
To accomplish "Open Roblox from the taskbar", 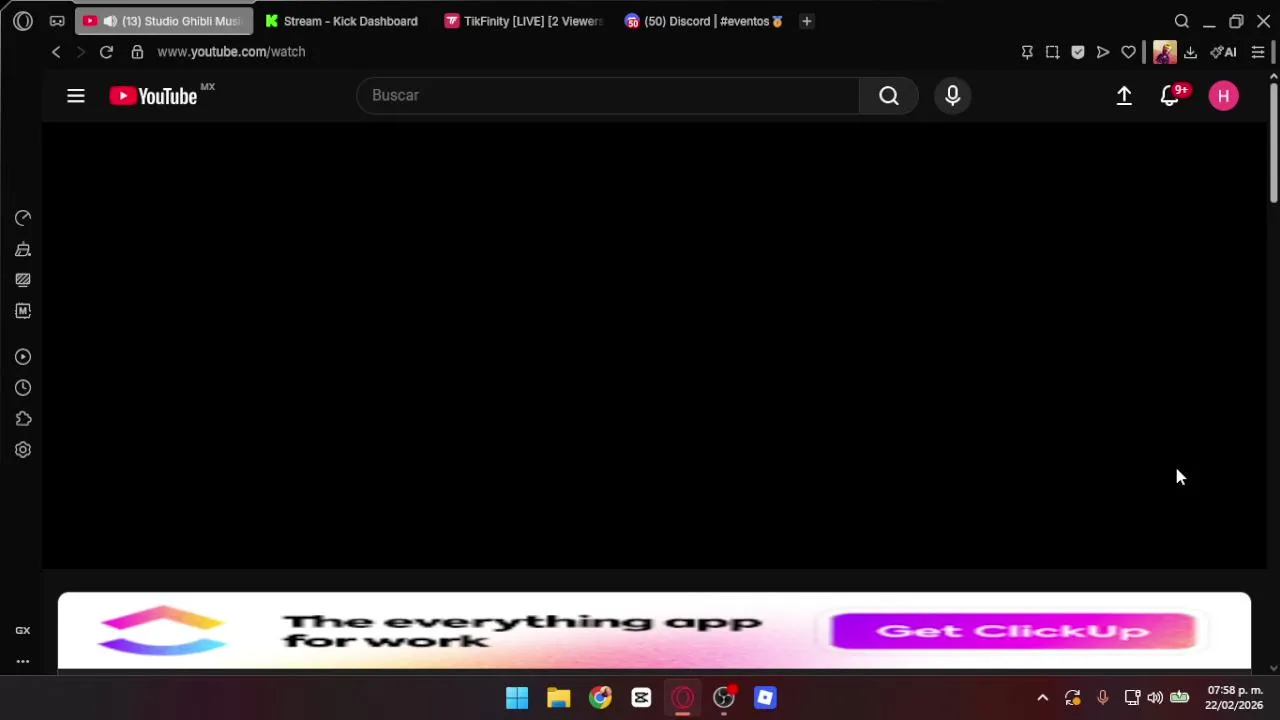I will (x=765, y=698).
